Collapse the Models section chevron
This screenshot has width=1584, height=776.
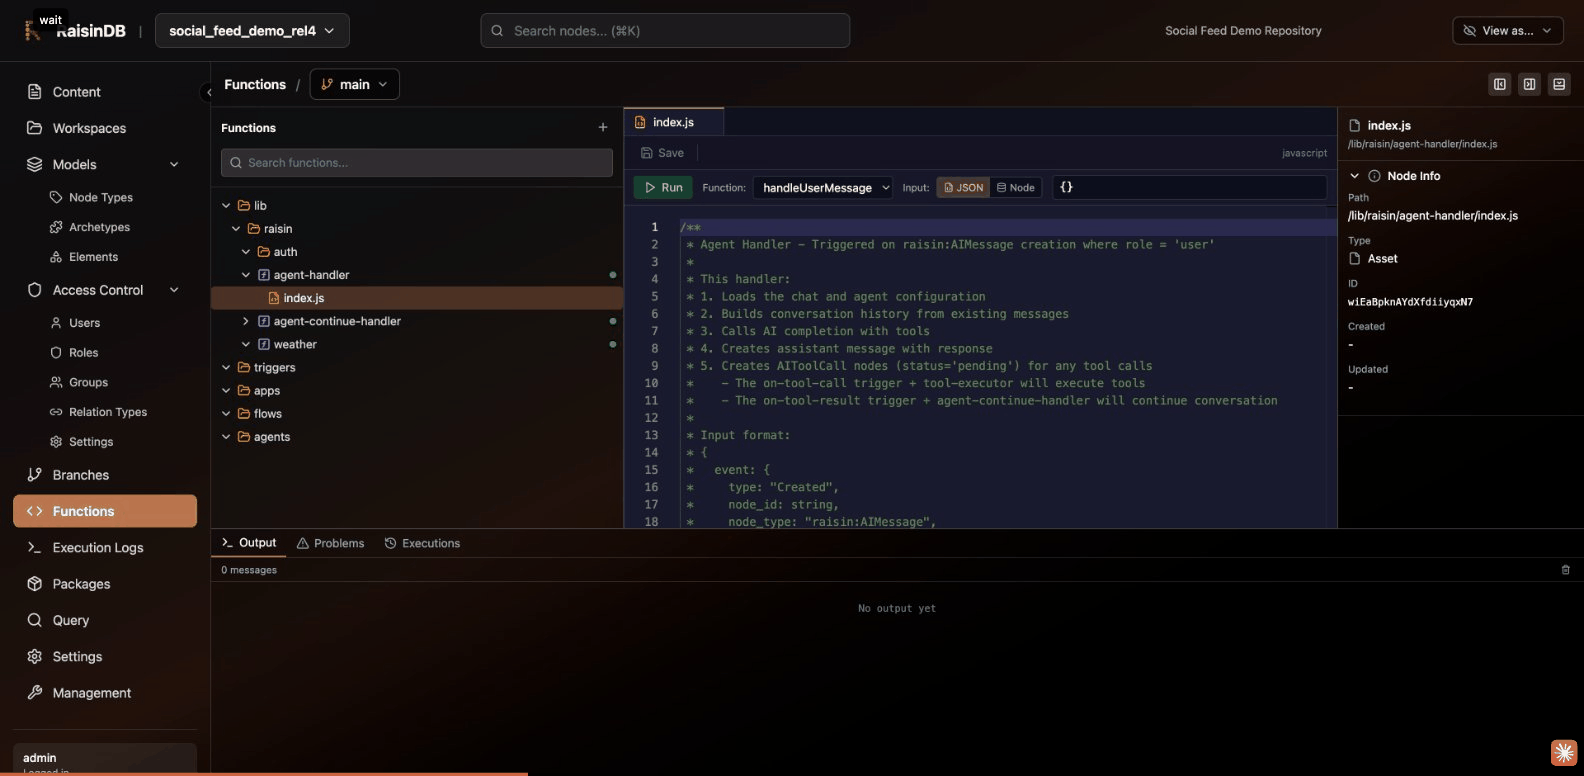(174, 164)
